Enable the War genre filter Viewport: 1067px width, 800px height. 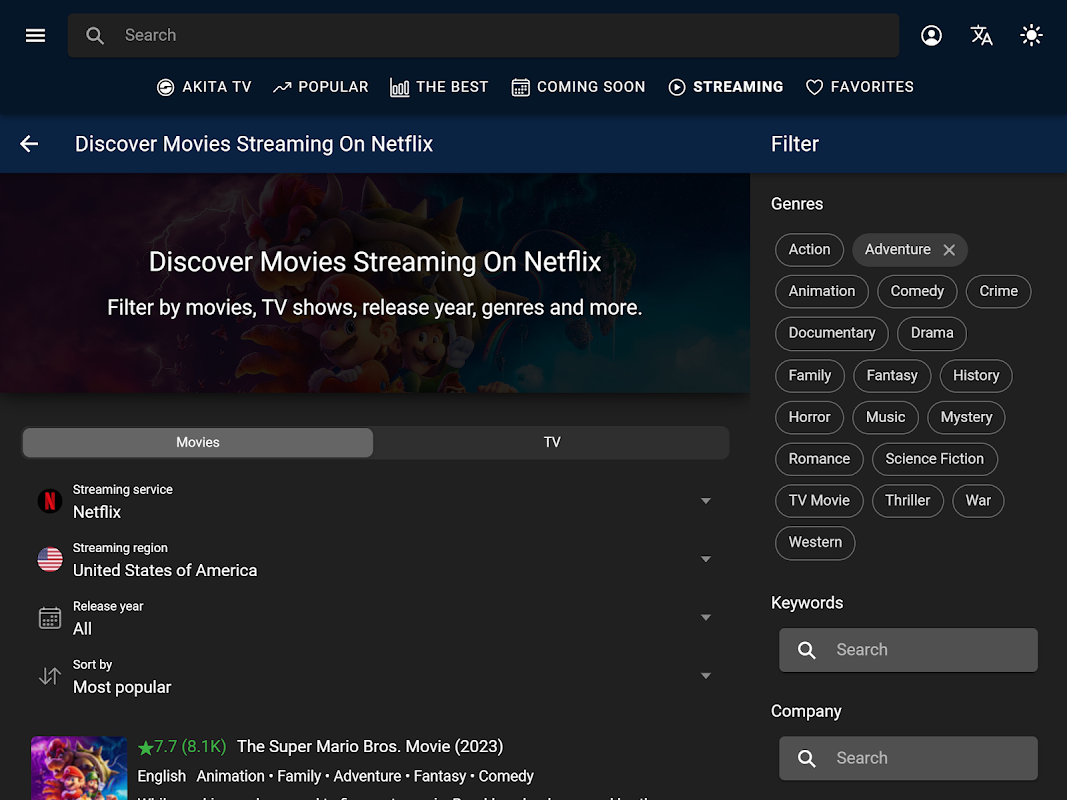(x=978, y=501)
